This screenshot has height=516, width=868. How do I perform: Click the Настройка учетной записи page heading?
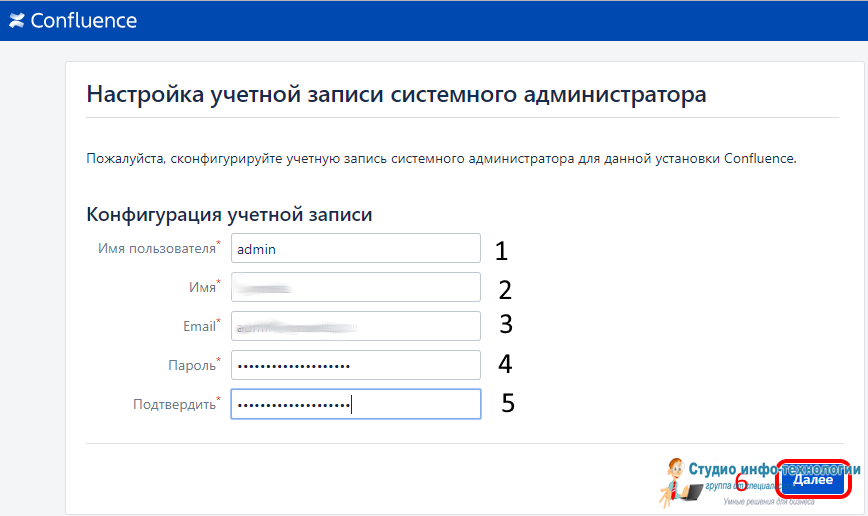coord(396,95)
